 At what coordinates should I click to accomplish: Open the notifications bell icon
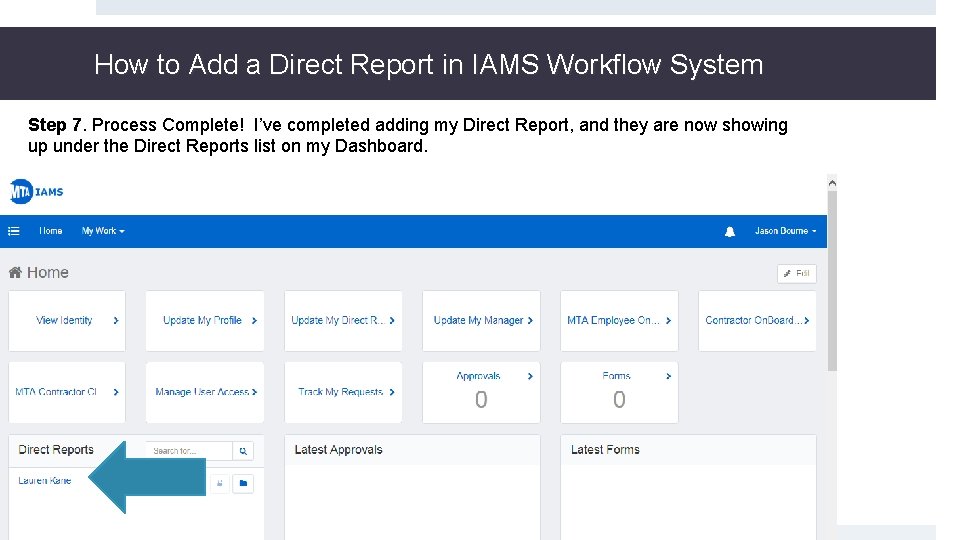(729, 231)
